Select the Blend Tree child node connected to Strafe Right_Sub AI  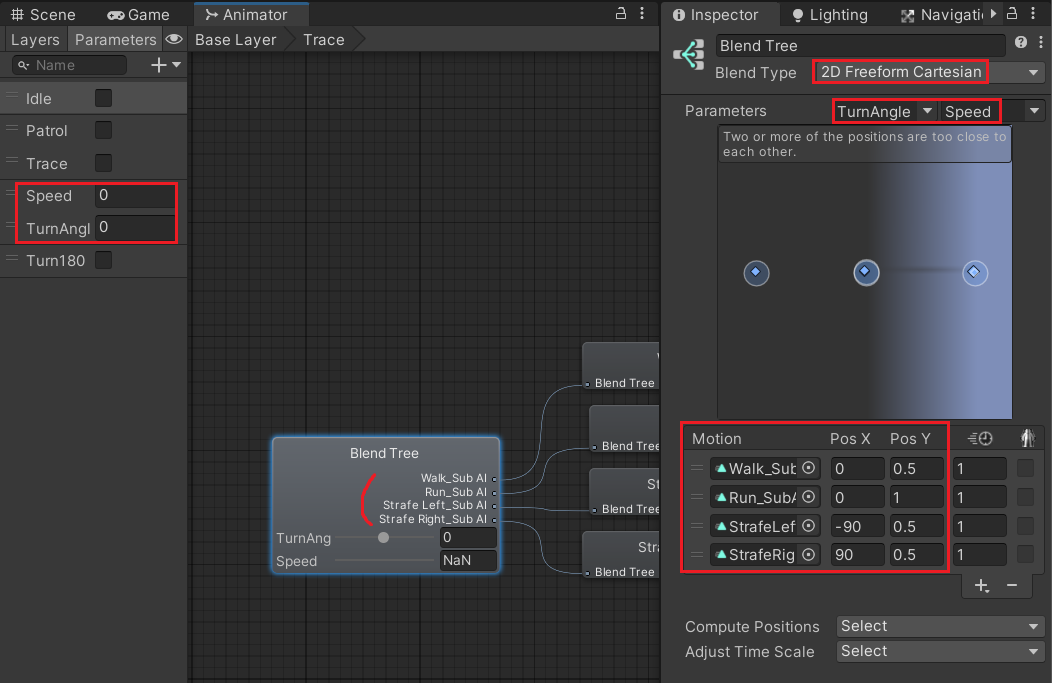[x=621, y=555]
